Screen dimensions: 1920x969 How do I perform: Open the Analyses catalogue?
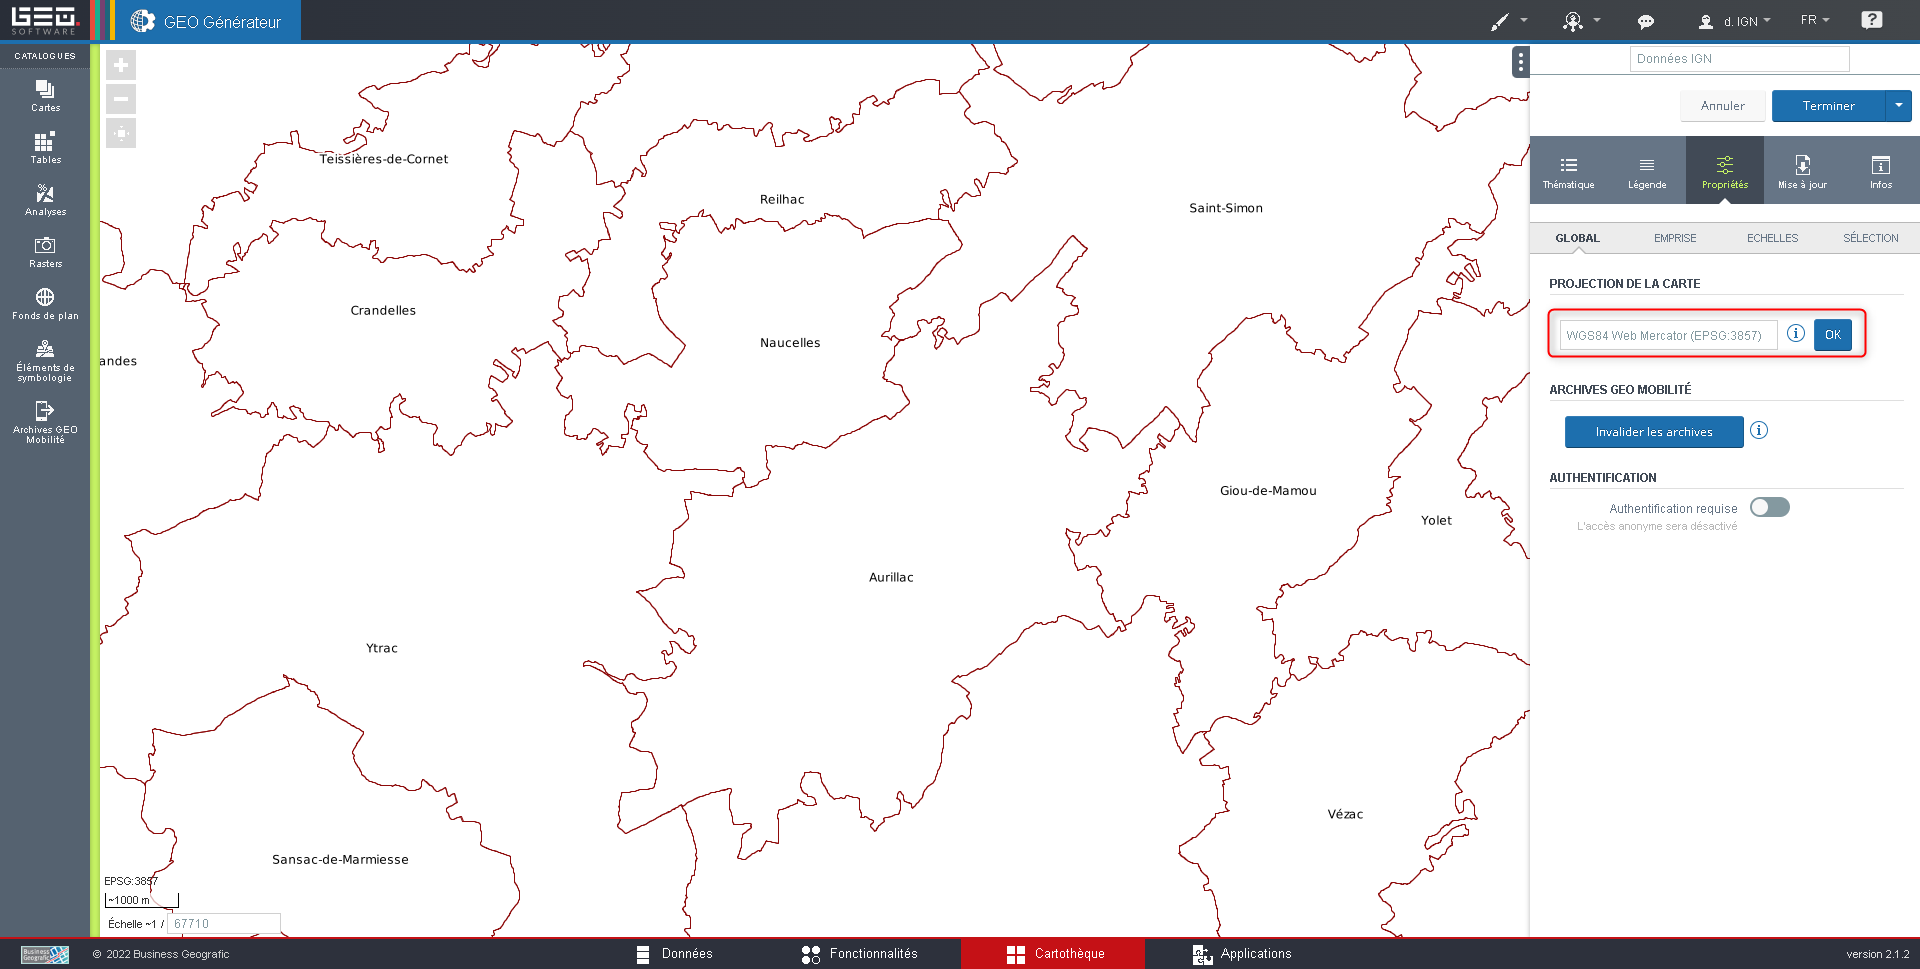point(45,199)
